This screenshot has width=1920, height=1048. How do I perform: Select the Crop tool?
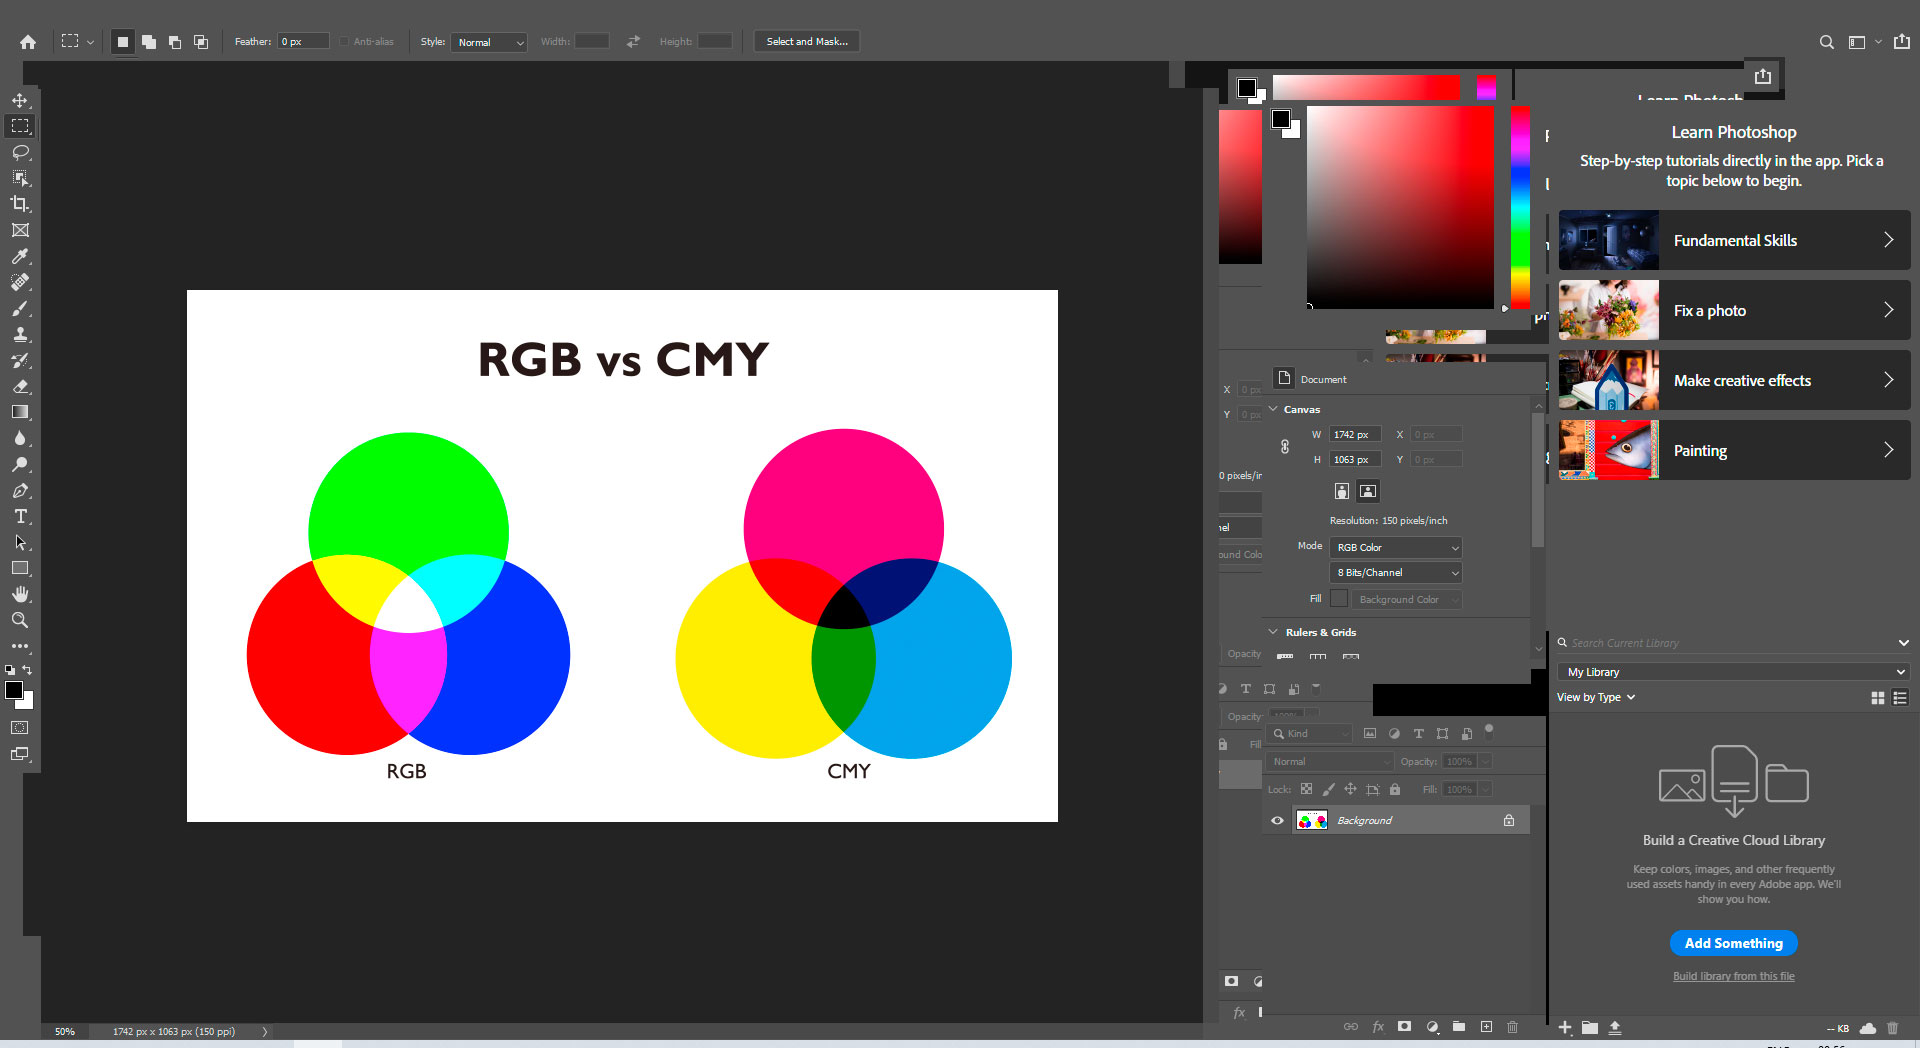tap(20, 204)
